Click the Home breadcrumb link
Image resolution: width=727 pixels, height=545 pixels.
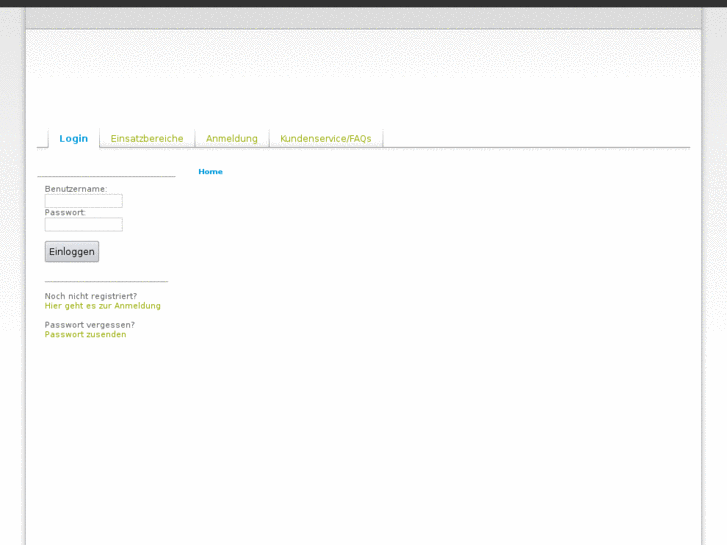(x=210, y=172)
